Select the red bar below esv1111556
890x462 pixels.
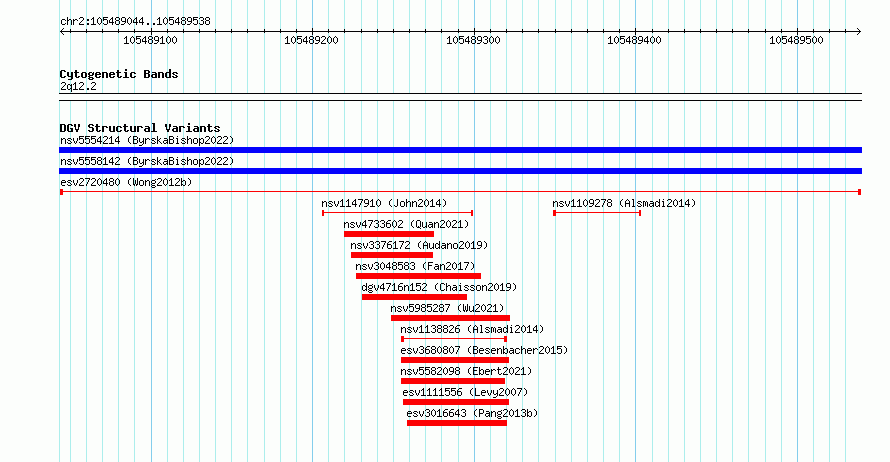[456, 402]
